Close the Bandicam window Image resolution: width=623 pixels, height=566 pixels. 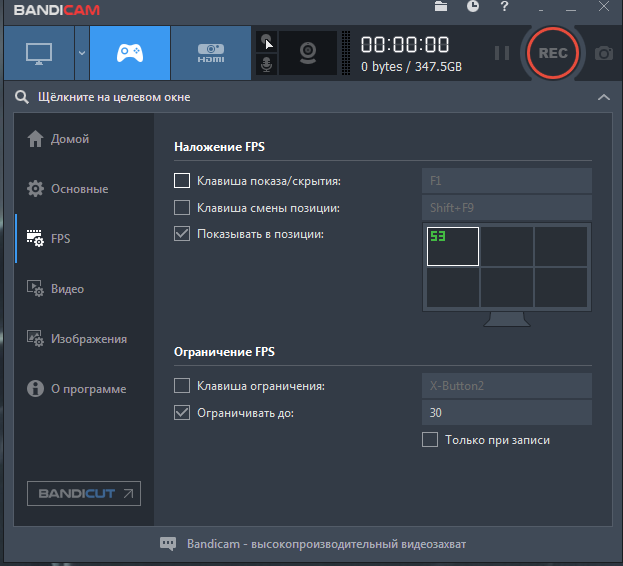pyautogui.click(x=604, y=6)
